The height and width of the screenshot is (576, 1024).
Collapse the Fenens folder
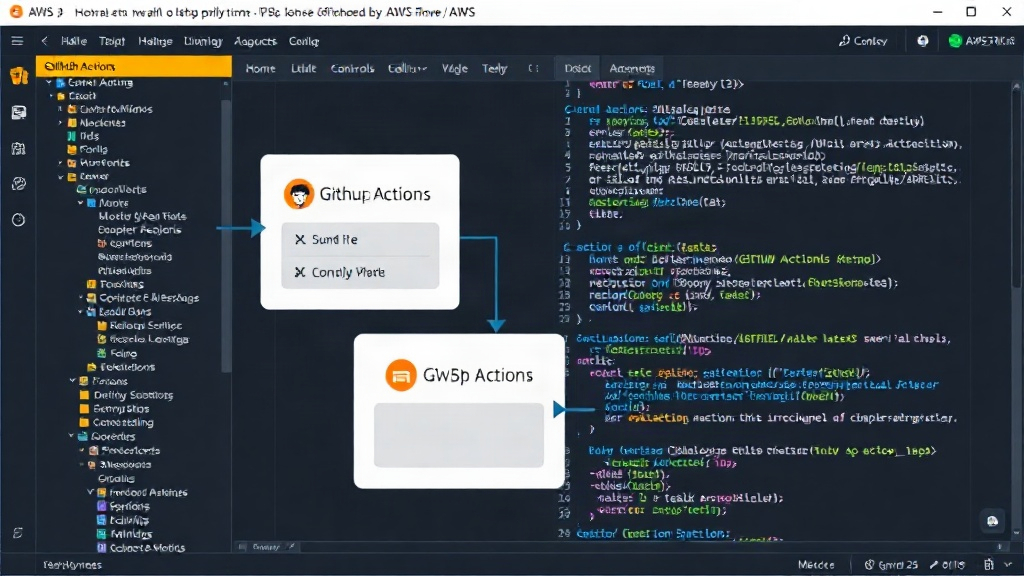click(x=72, y=381)
